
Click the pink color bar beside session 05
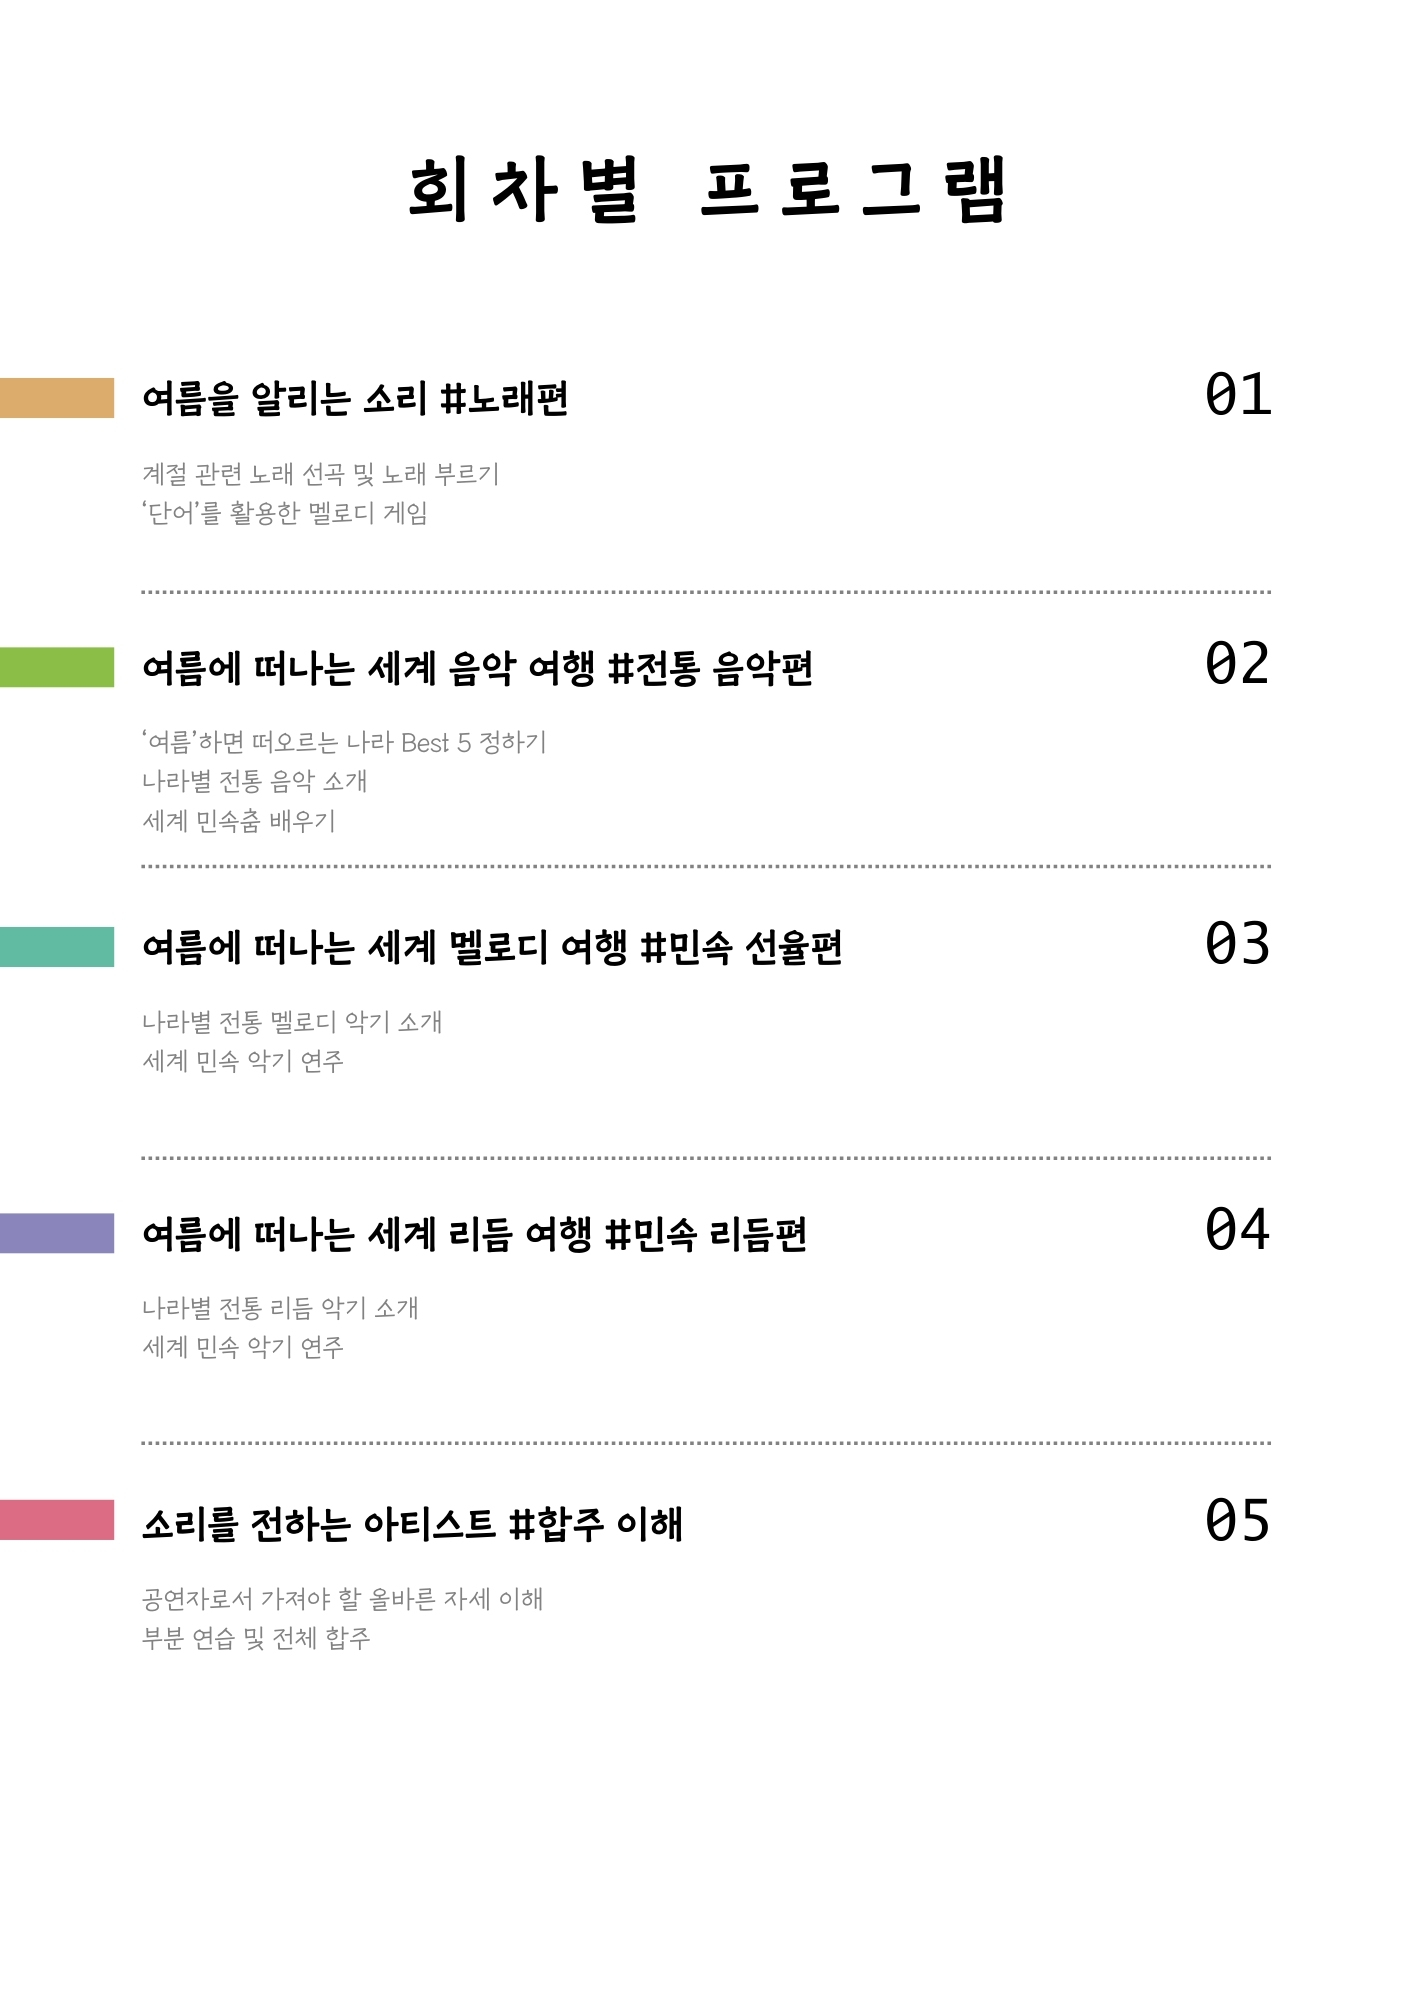click(57, 1520)
